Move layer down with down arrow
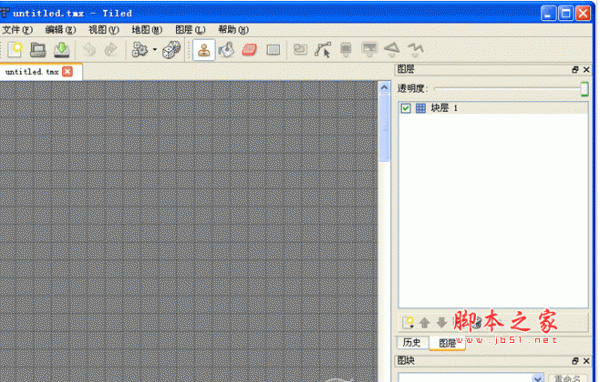 [x=442, y=323]
